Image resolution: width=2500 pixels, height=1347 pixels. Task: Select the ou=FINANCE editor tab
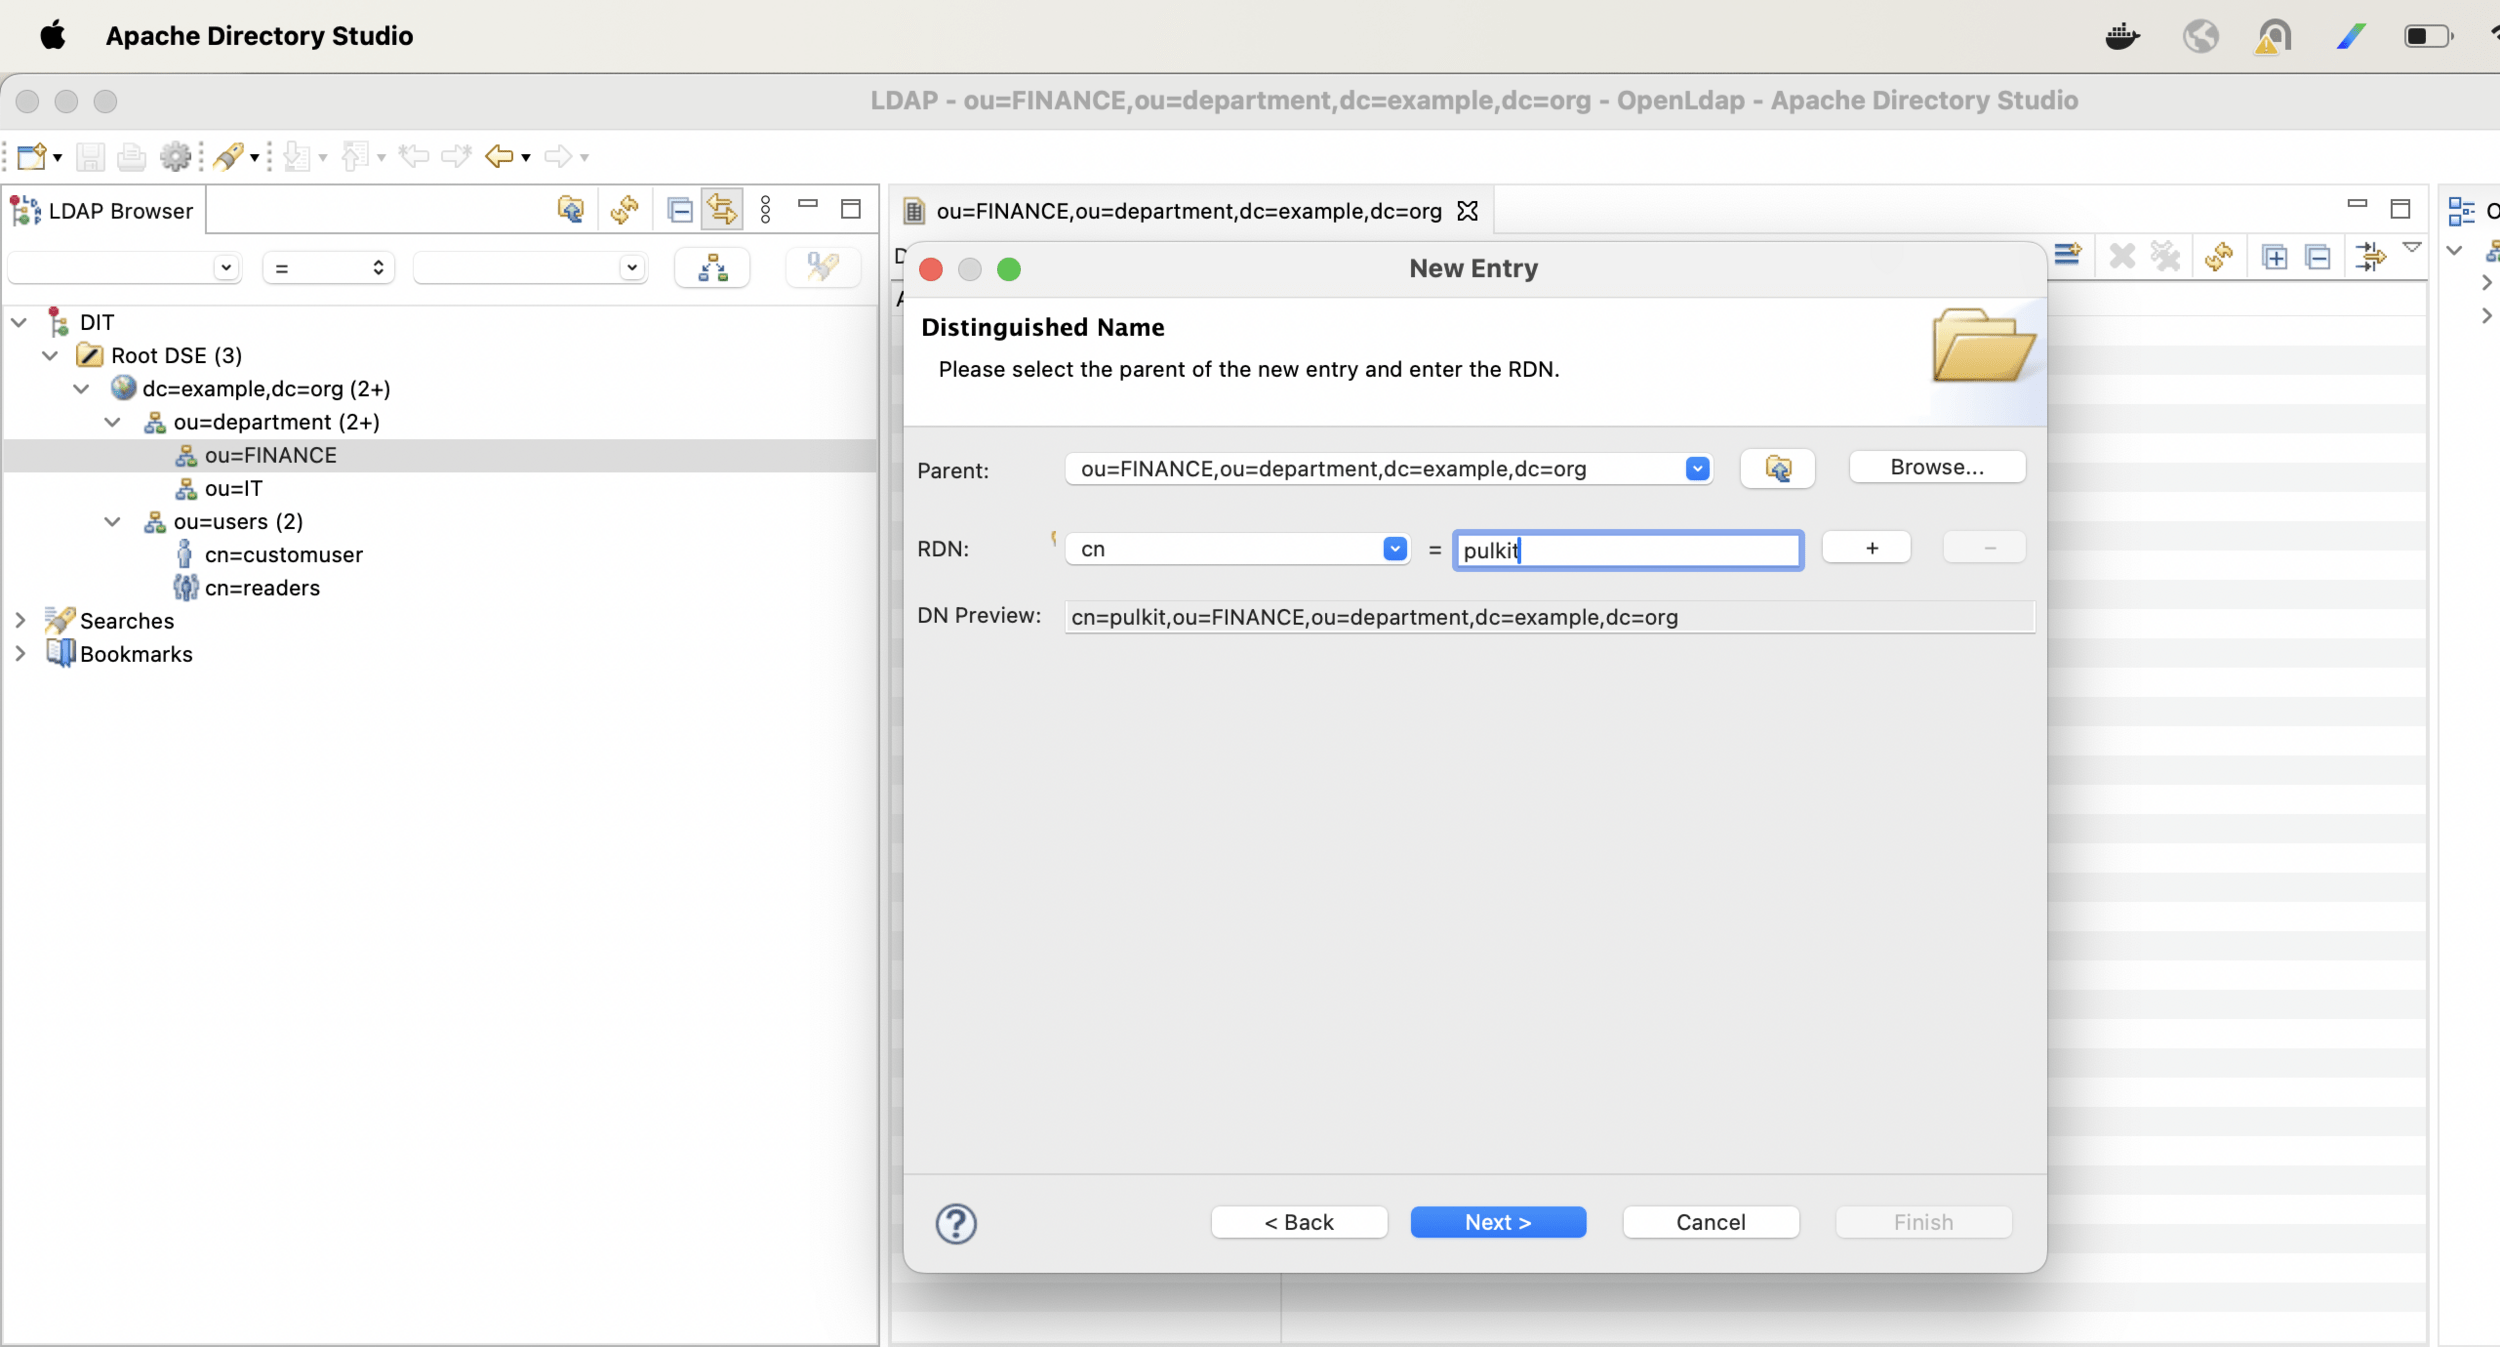1188,211
